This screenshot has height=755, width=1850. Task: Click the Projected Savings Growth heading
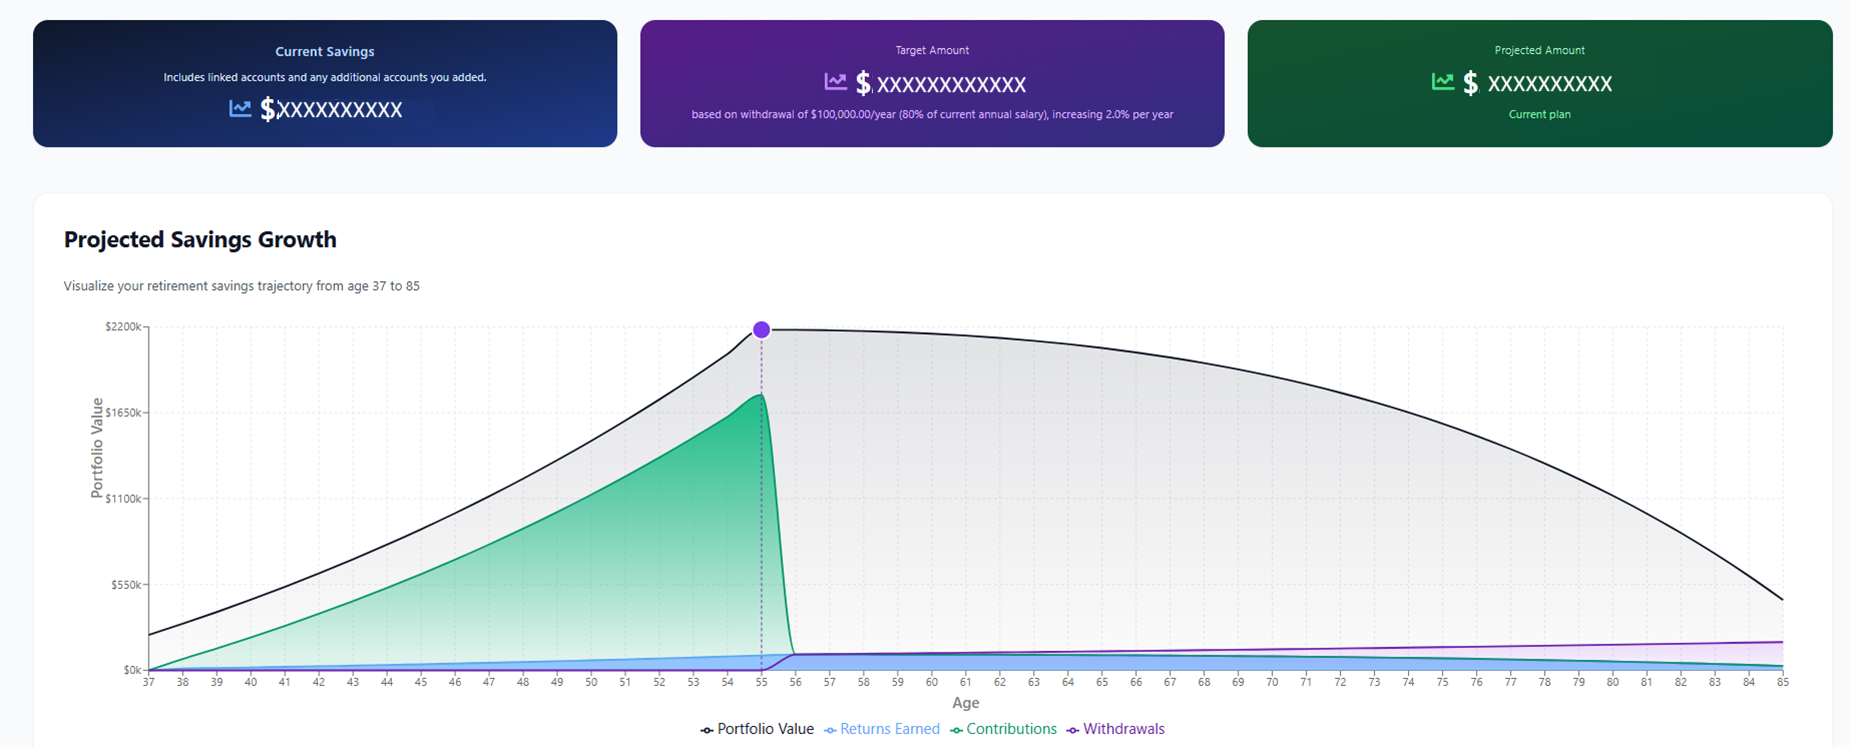(200, 240)
